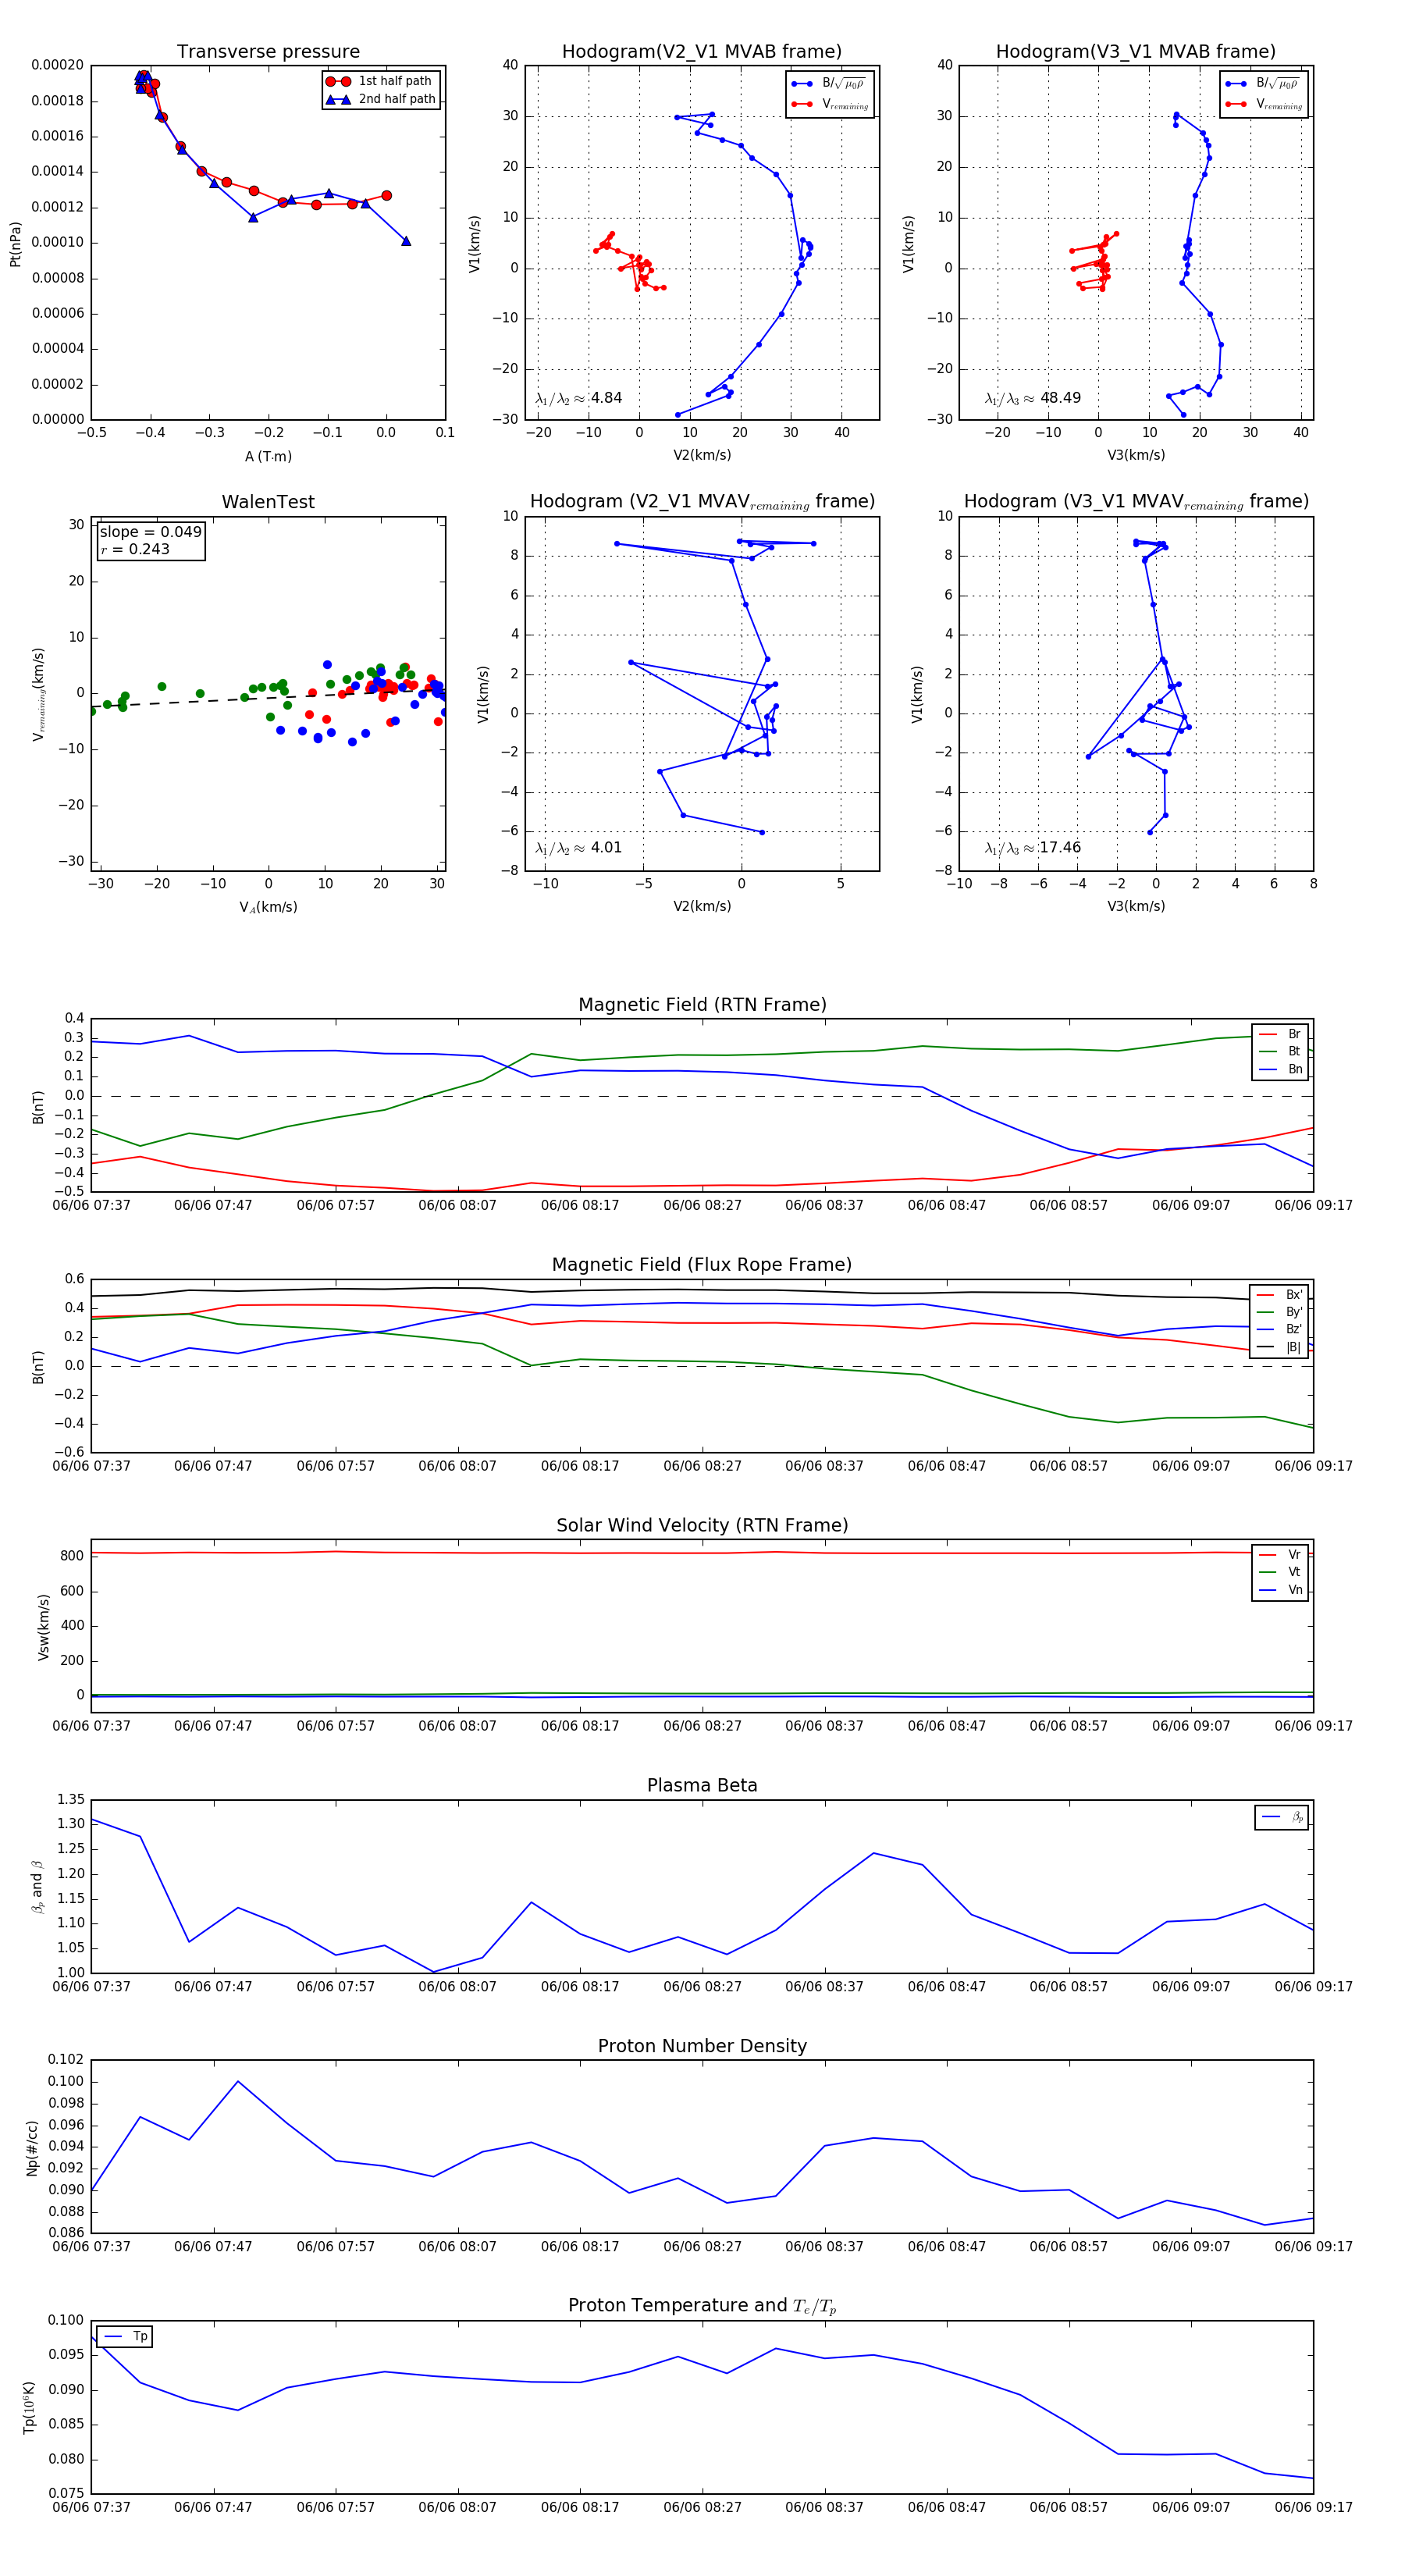Click the WalenTest plot title
1405x2576 pixels.
[x=268, y=502]
